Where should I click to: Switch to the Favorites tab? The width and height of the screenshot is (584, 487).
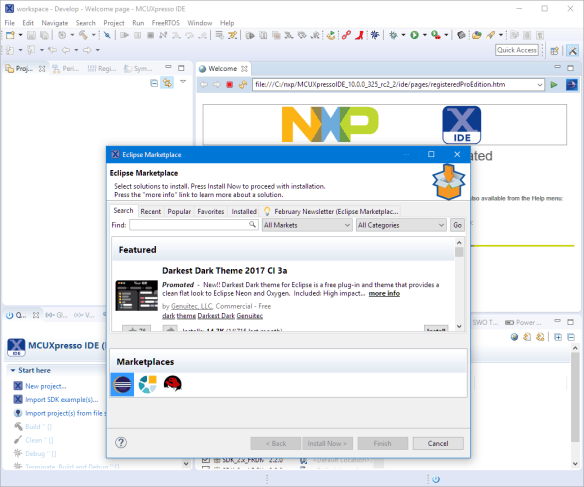point(211,211)
